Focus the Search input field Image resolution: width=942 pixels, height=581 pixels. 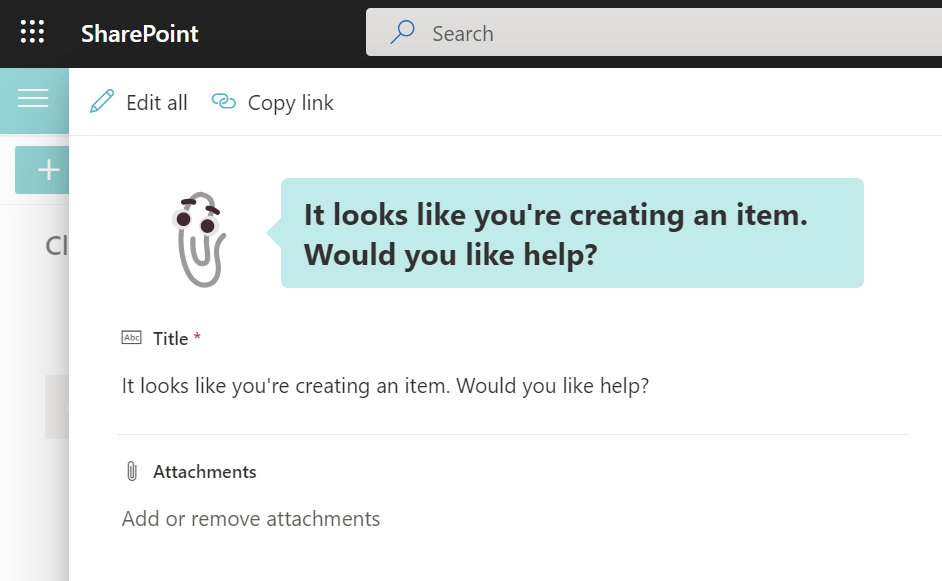click(x=654, y=32)
